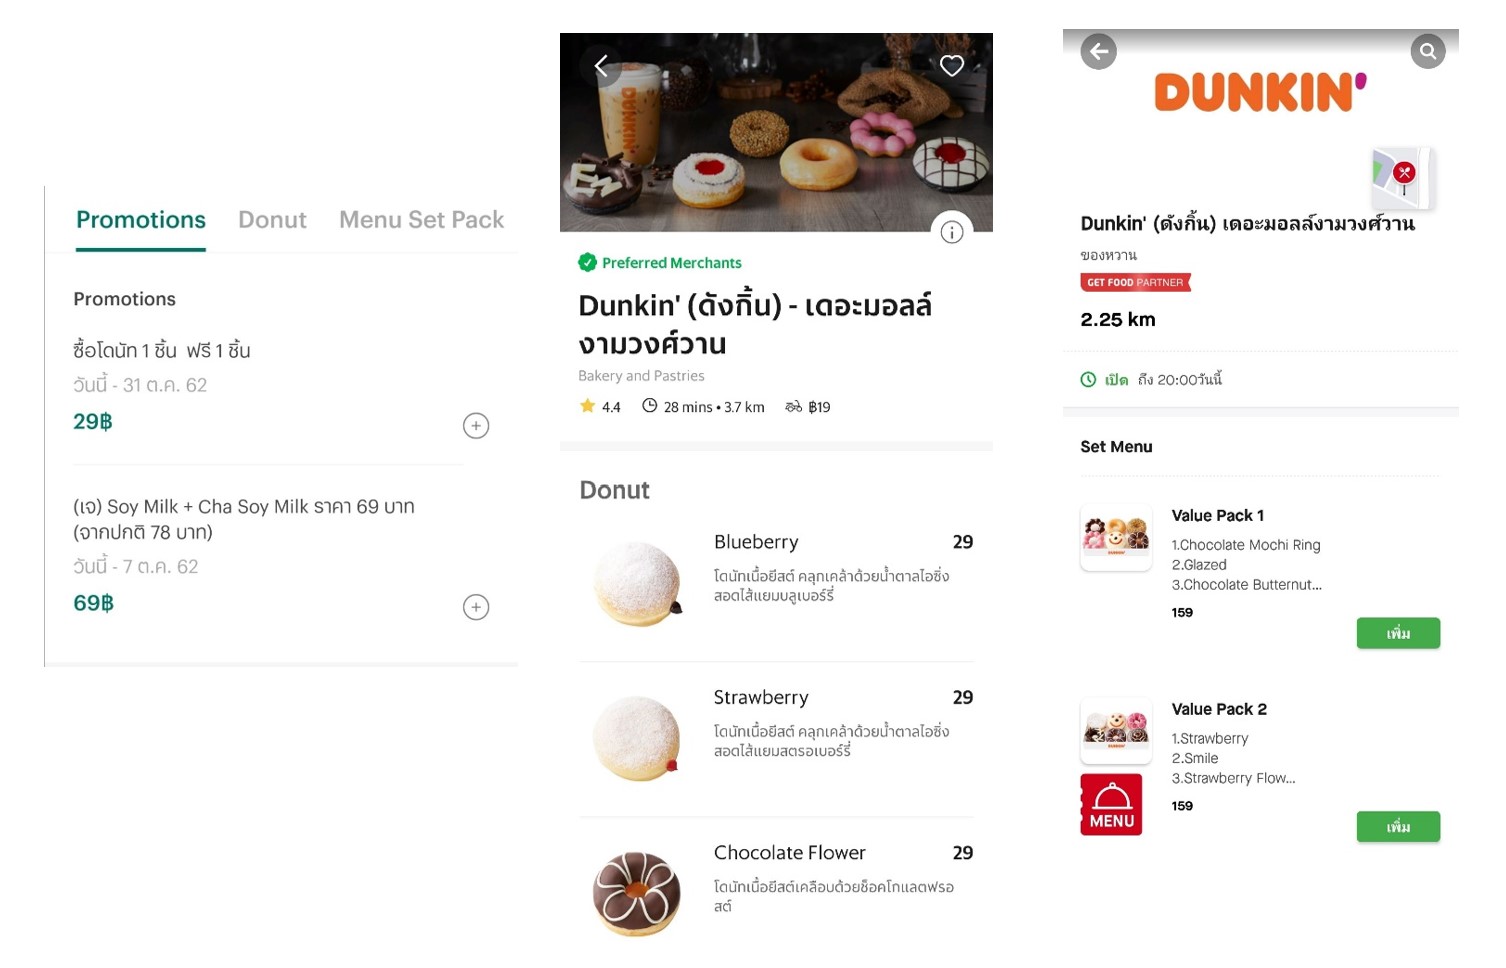Image resolution: width=1506 pixels, height=968 pixels.
Task: Open the Value Pack 2 thumbnail
Action: click(1116, 731)
